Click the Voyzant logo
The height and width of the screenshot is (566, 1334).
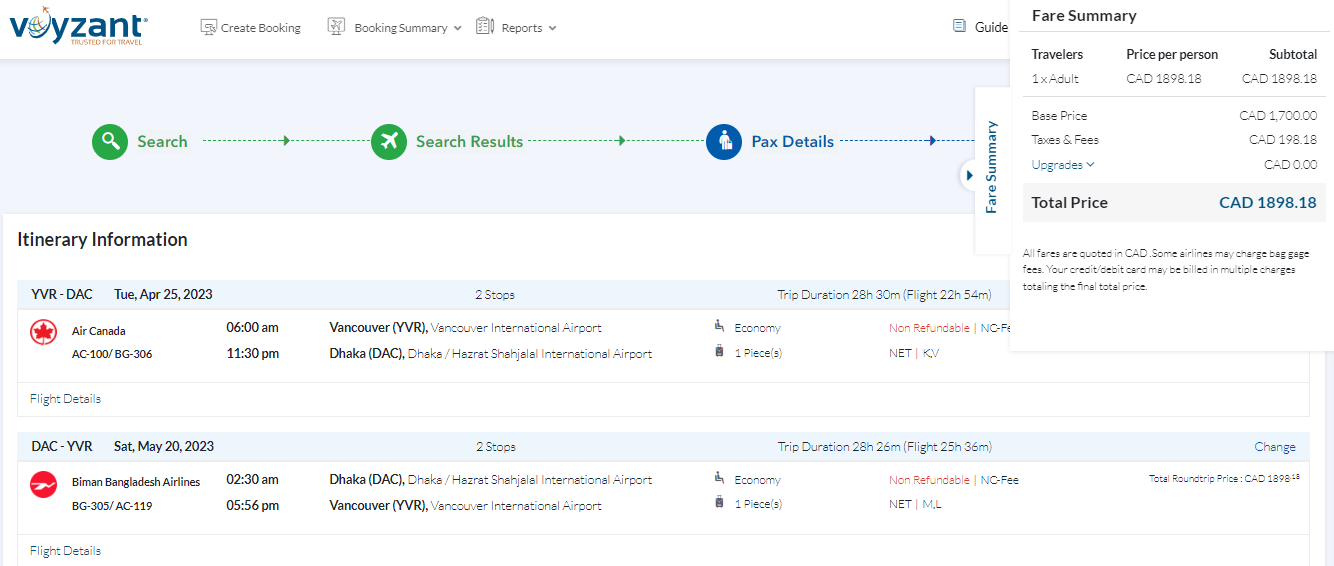coord(78,27)
